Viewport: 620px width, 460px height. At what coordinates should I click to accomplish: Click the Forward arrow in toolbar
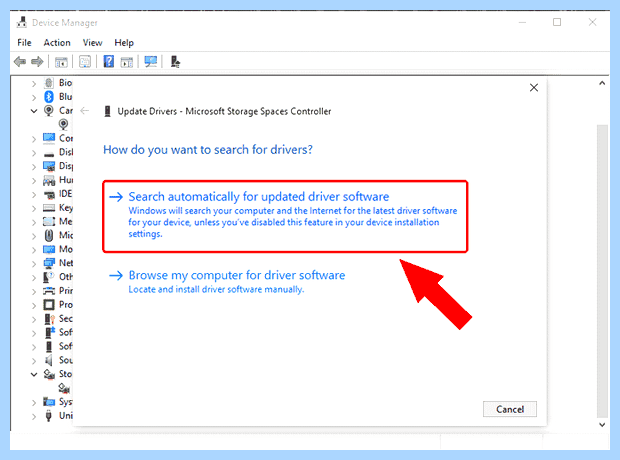(x=37, y=62)
